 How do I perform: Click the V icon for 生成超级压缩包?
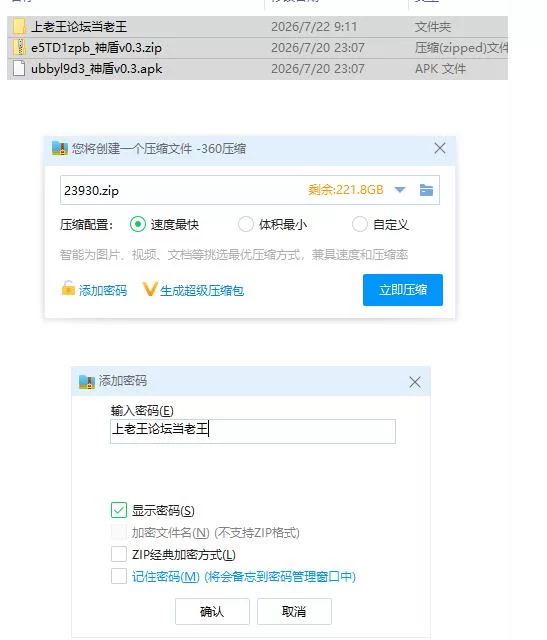150,289
